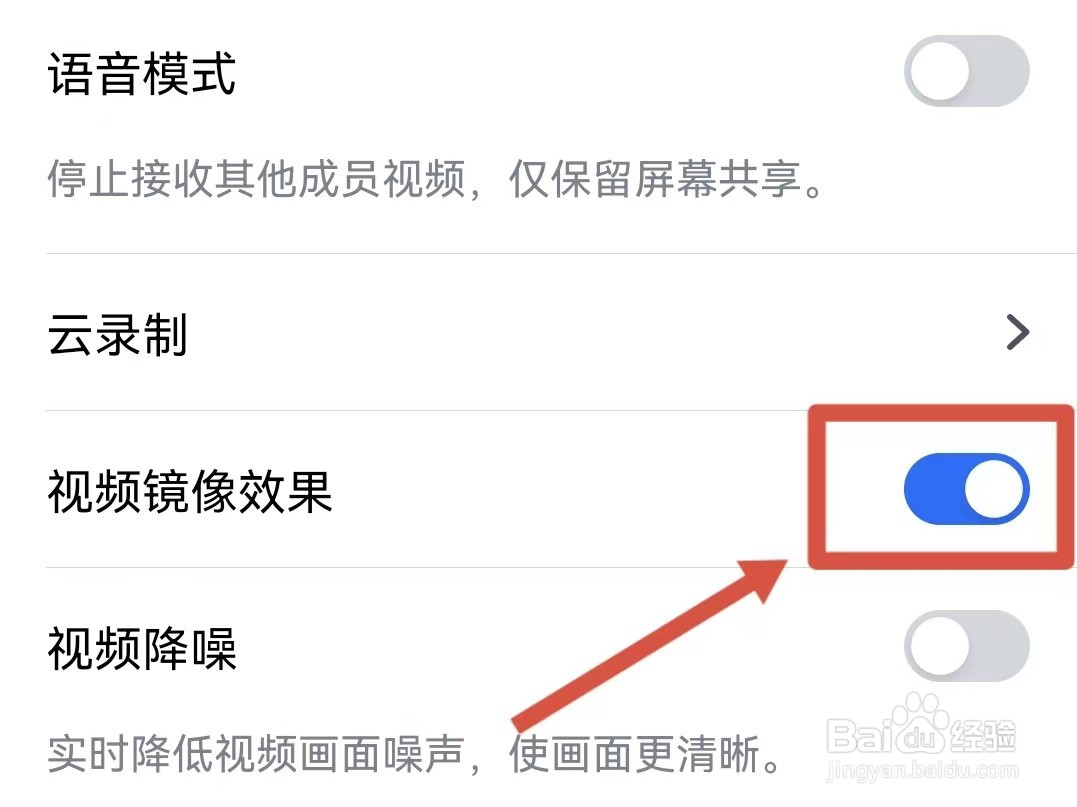Viewport: 1077px width, 807px height.
Task: Tap the 视频镜像效果 label
Action: tap(190, 491)
